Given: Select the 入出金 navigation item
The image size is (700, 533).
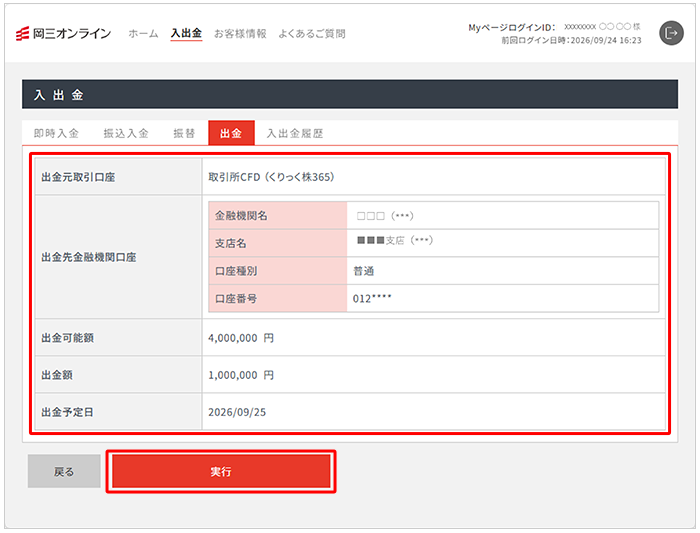Looking at the screenshot, I should click(186, 33).
